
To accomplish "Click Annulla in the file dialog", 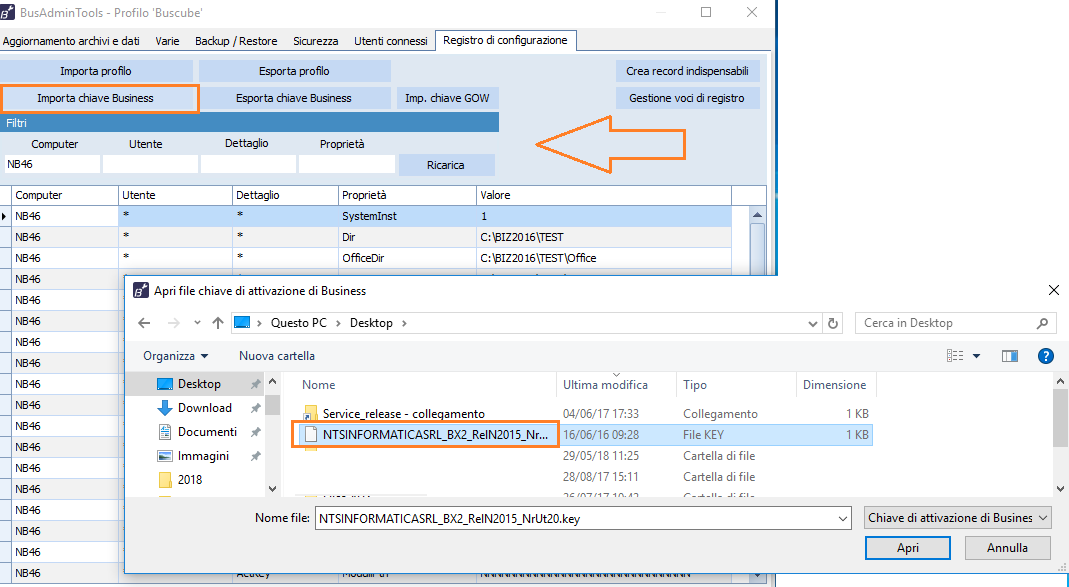I will [1007, 547].
